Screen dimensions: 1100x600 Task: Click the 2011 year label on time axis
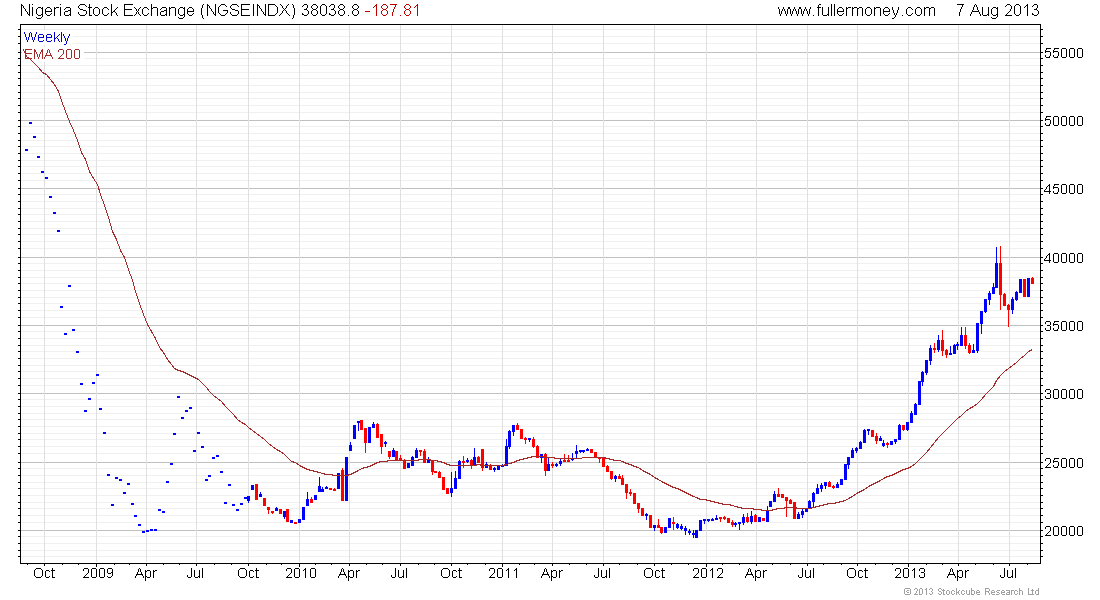(x=503, y=573)
